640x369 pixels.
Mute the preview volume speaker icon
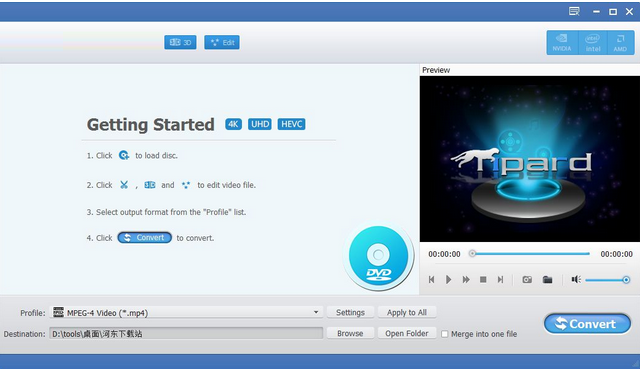(576, 280)
